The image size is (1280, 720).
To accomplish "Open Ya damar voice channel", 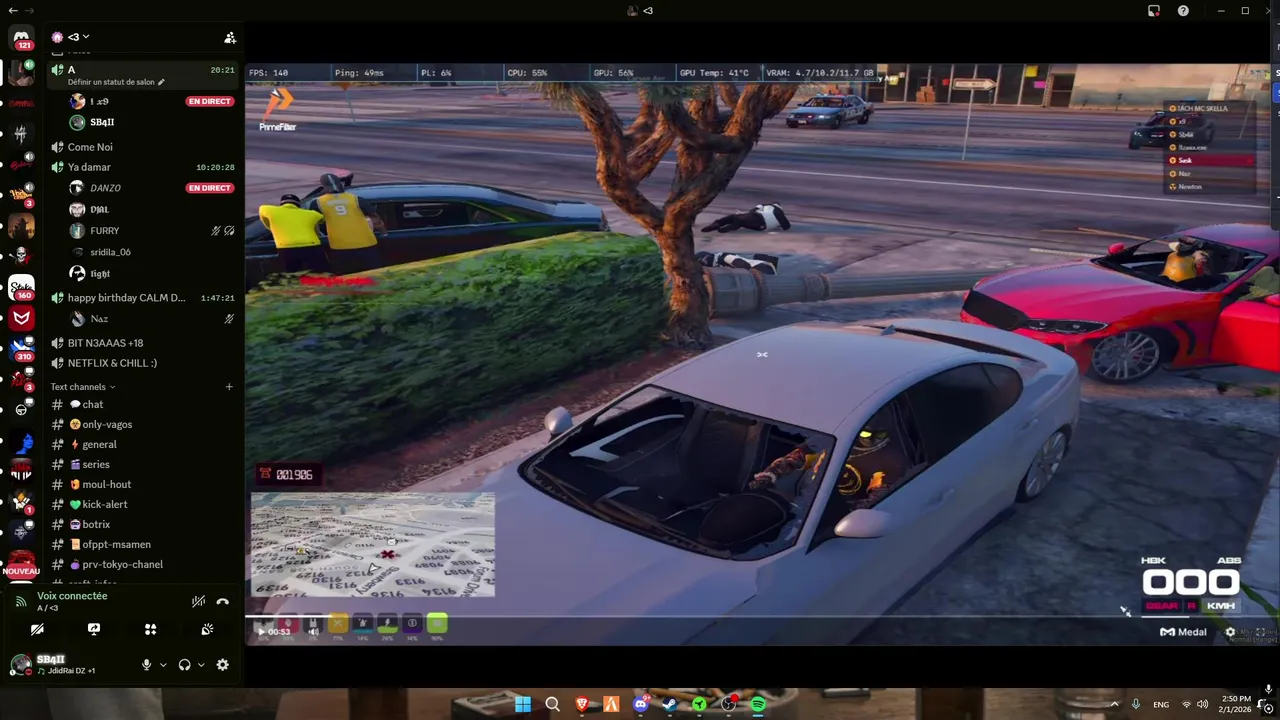I will [145, 167].
